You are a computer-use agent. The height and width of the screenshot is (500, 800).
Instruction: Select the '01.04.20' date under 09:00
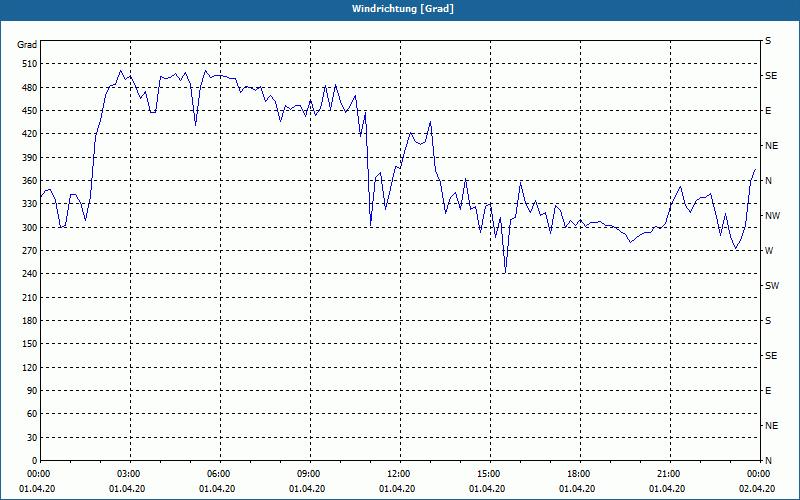[307, 489]
